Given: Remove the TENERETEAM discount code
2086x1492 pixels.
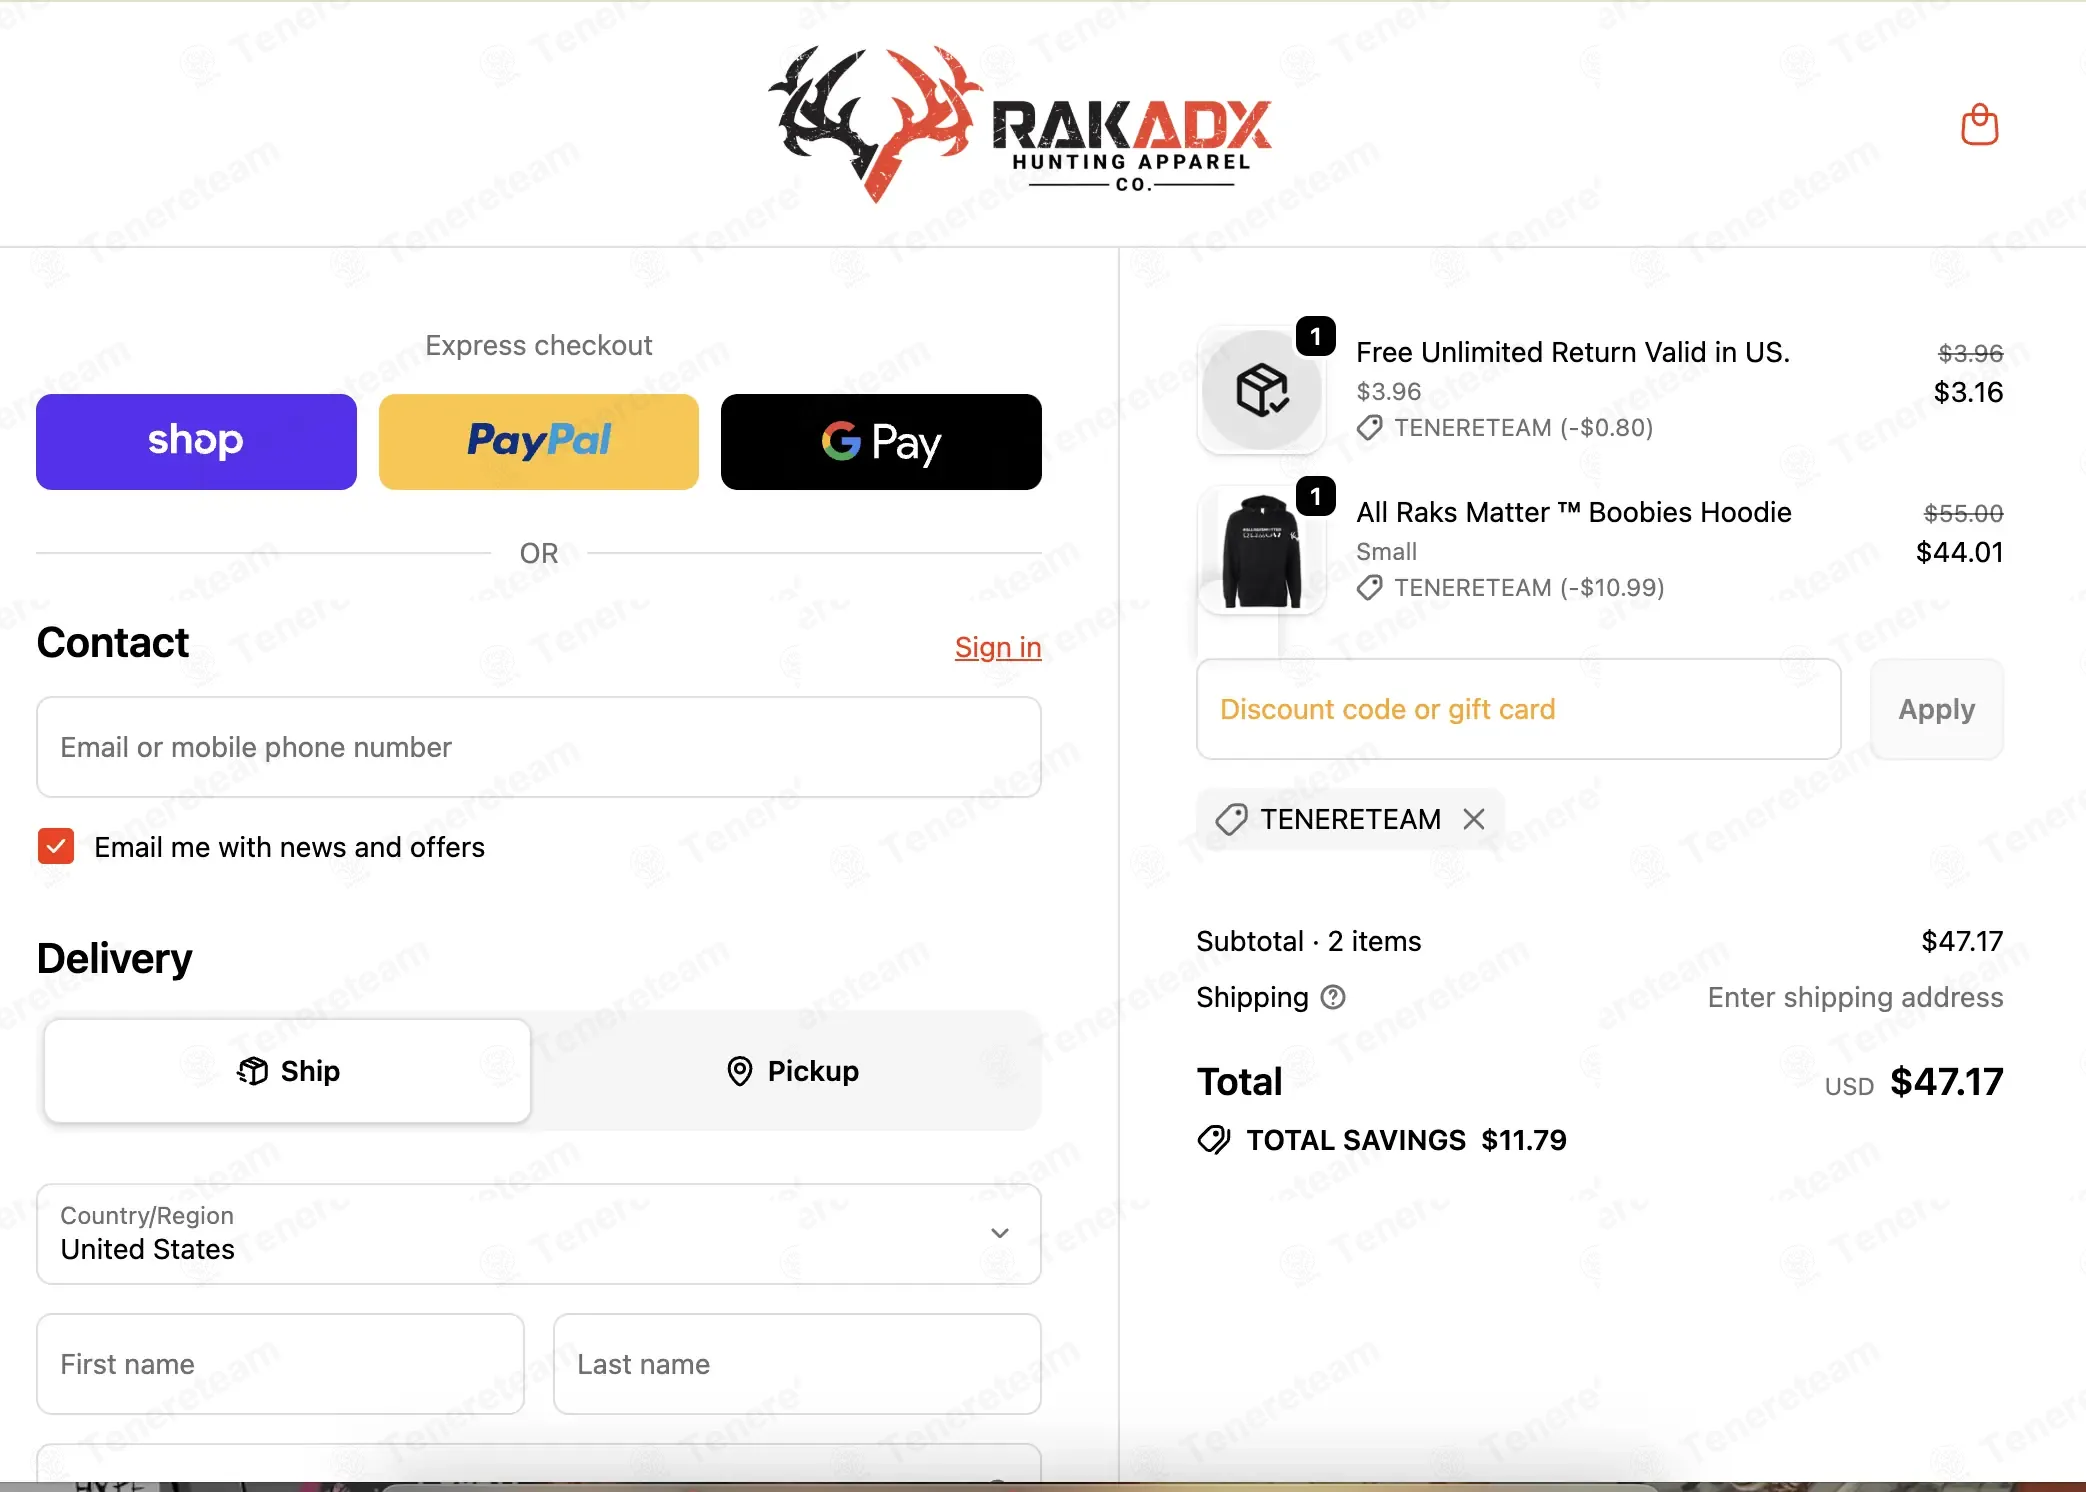Looking at the screenshot, I should [x=1473, y=819].
